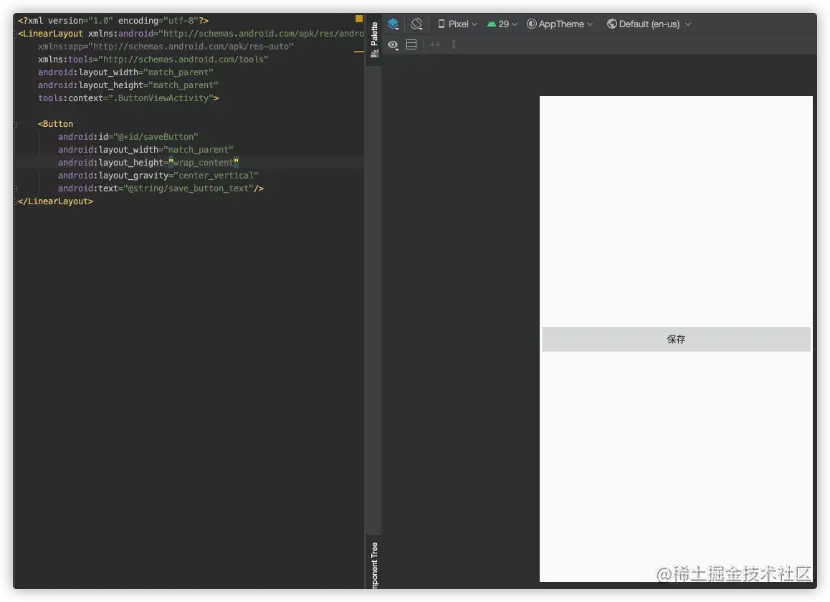Toggle the preview orientation icon
Viewport: 830px width, 602px height.
(417, 24)
